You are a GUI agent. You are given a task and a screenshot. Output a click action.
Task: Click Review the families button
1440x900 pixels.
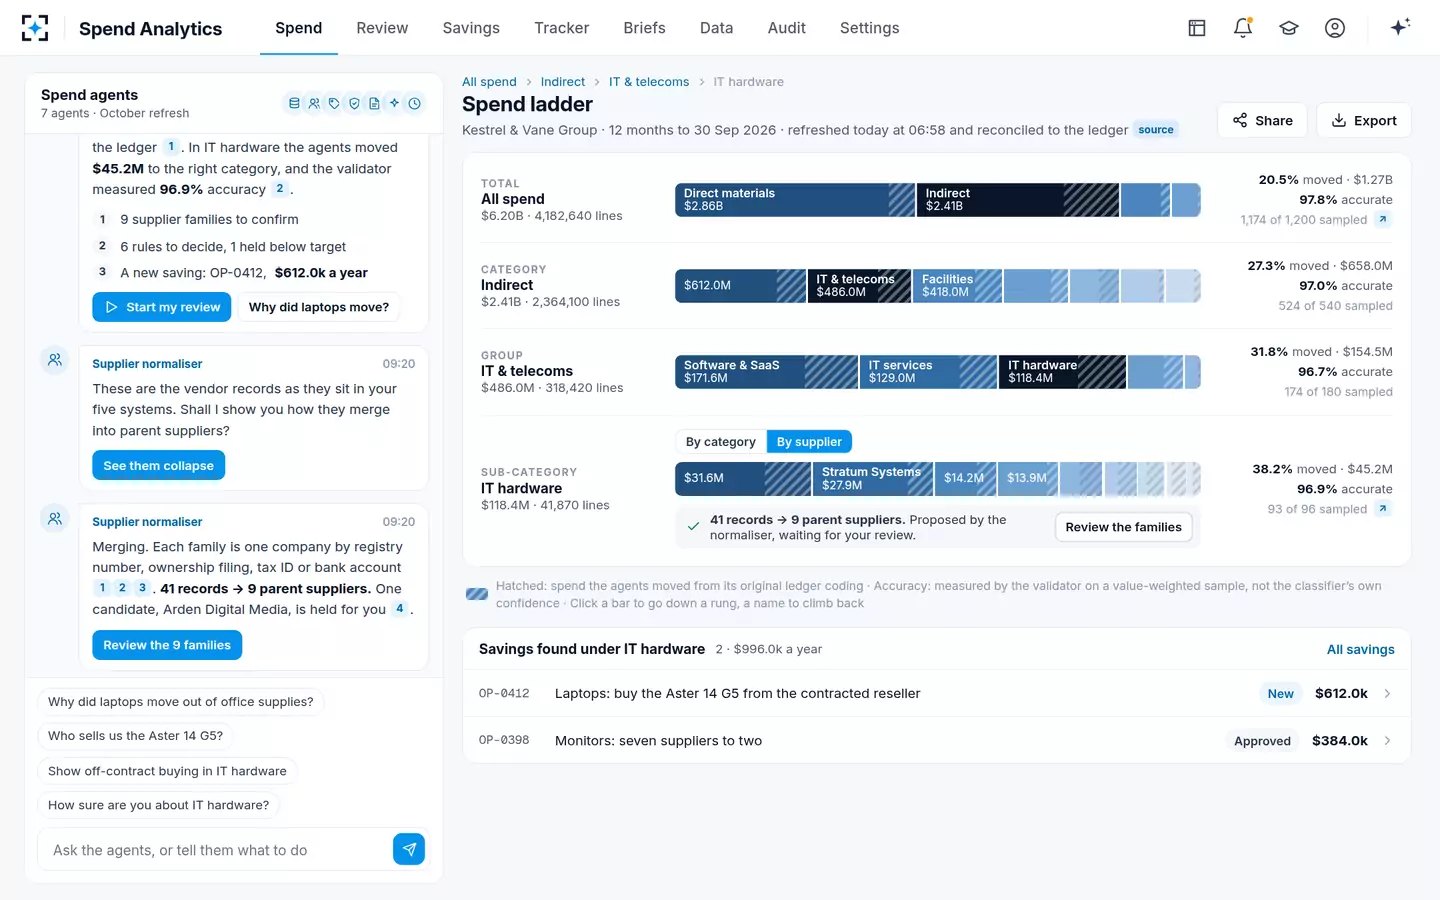tap(1123, 527)
